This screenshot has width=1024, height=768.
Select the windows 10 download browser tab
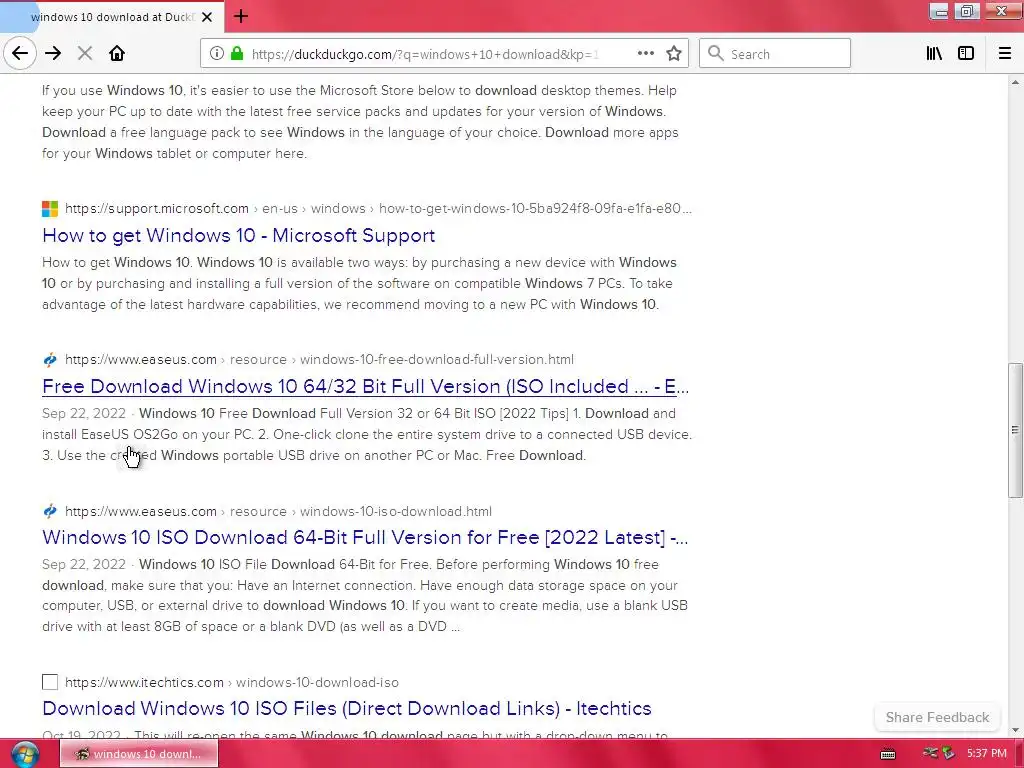(112, 16)
